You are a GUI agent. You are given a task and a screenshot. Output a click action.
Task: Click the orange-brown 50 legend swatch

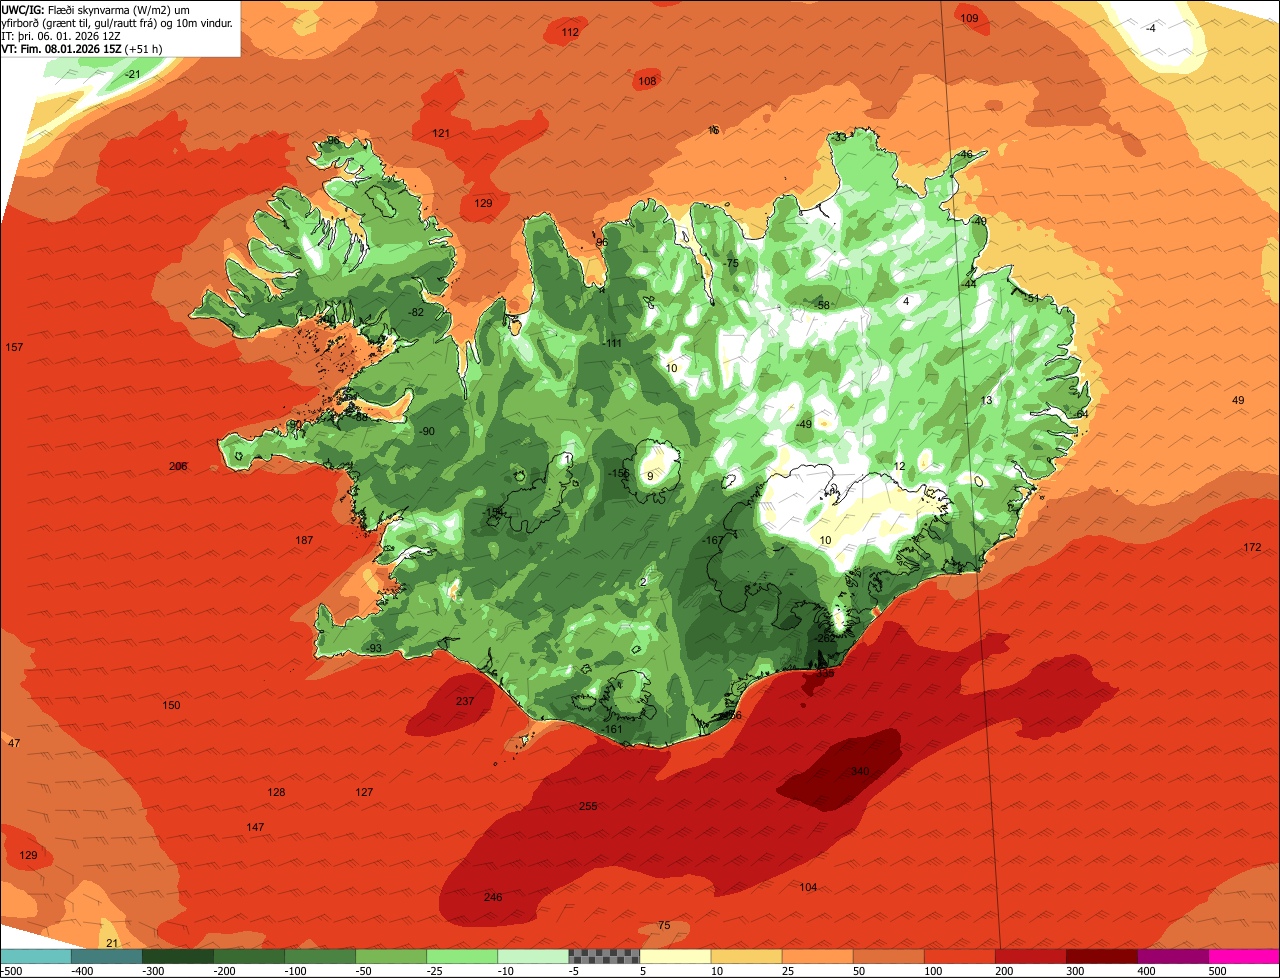[x=888, y=956]
